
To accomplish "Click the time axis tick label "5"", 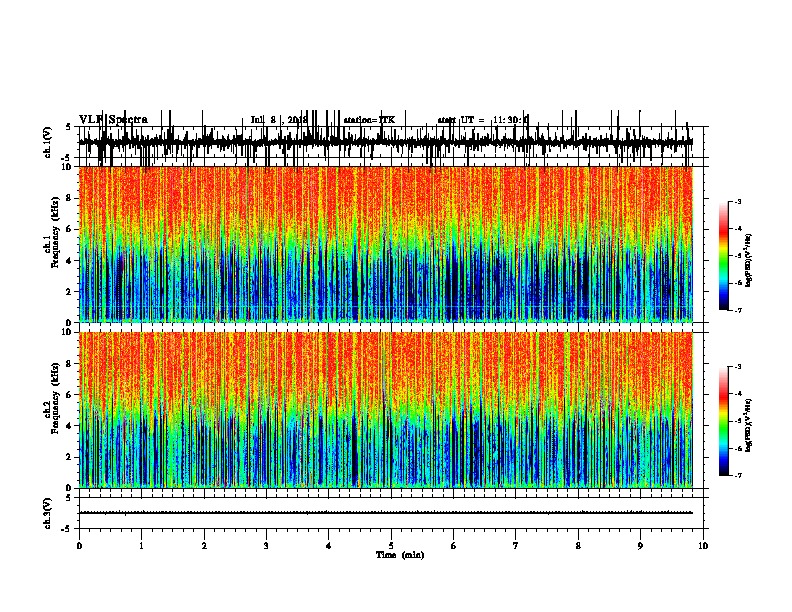I will point(391,546).
